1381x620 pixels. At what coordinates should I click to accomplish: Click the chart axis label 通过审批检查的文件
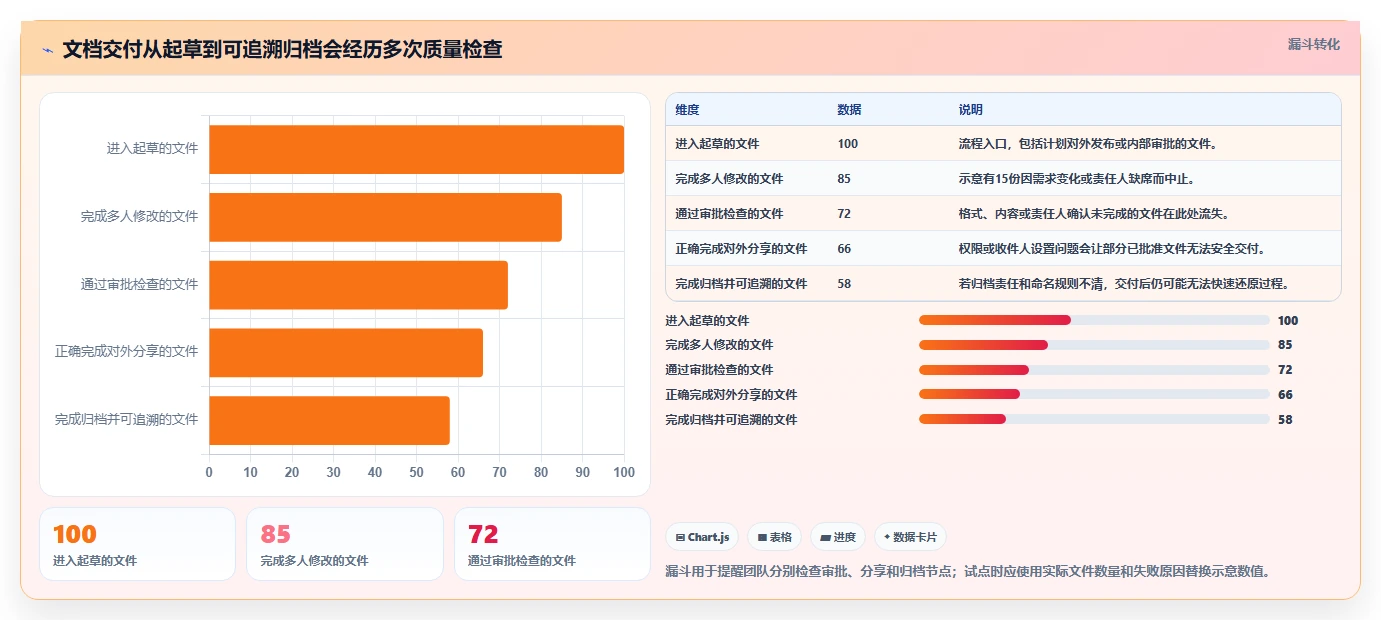coord(140,285)
